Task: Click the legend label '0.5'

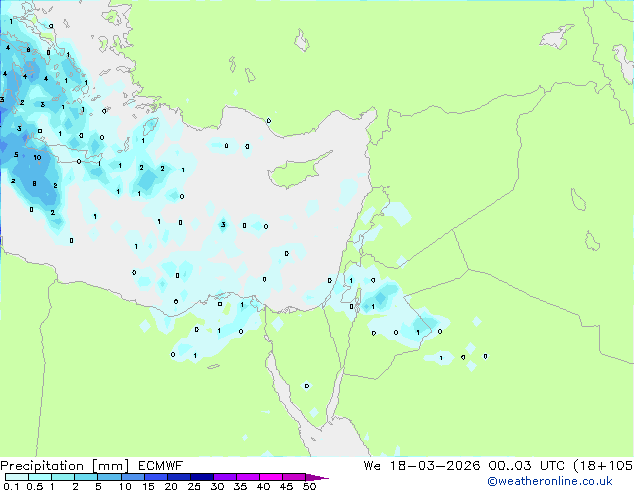Action: click(35, 486)
